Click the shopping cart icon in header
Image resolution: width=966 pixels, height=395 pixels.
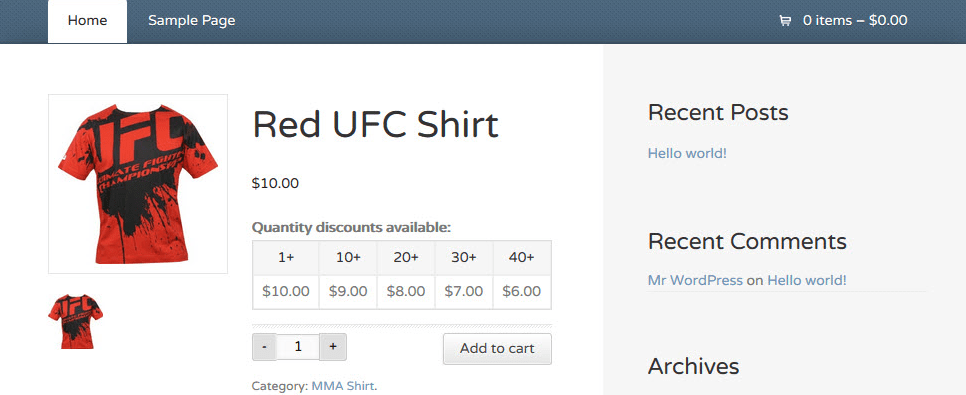click(785, 21)
